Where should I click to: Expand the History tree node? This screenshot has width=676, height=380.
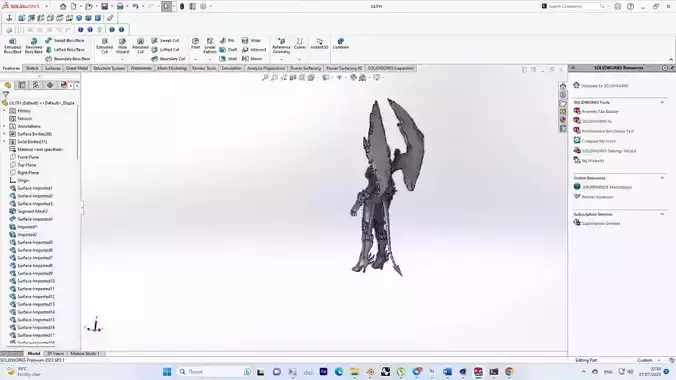coord(4,111)
